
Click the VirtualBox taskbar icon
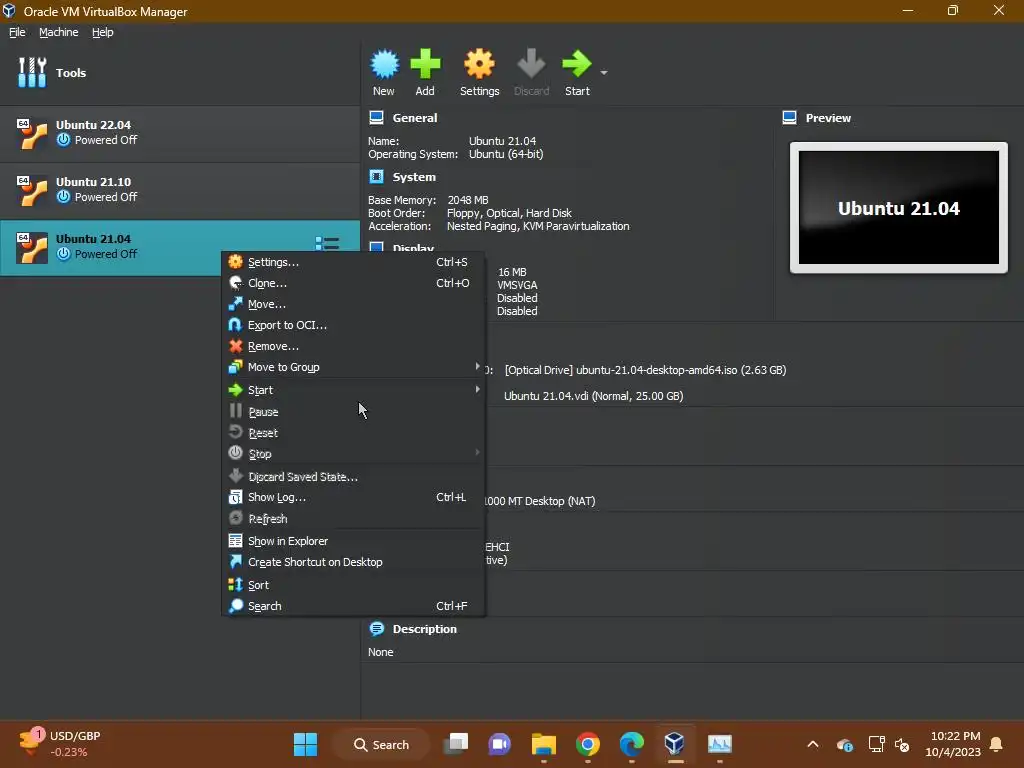[675, 744]
